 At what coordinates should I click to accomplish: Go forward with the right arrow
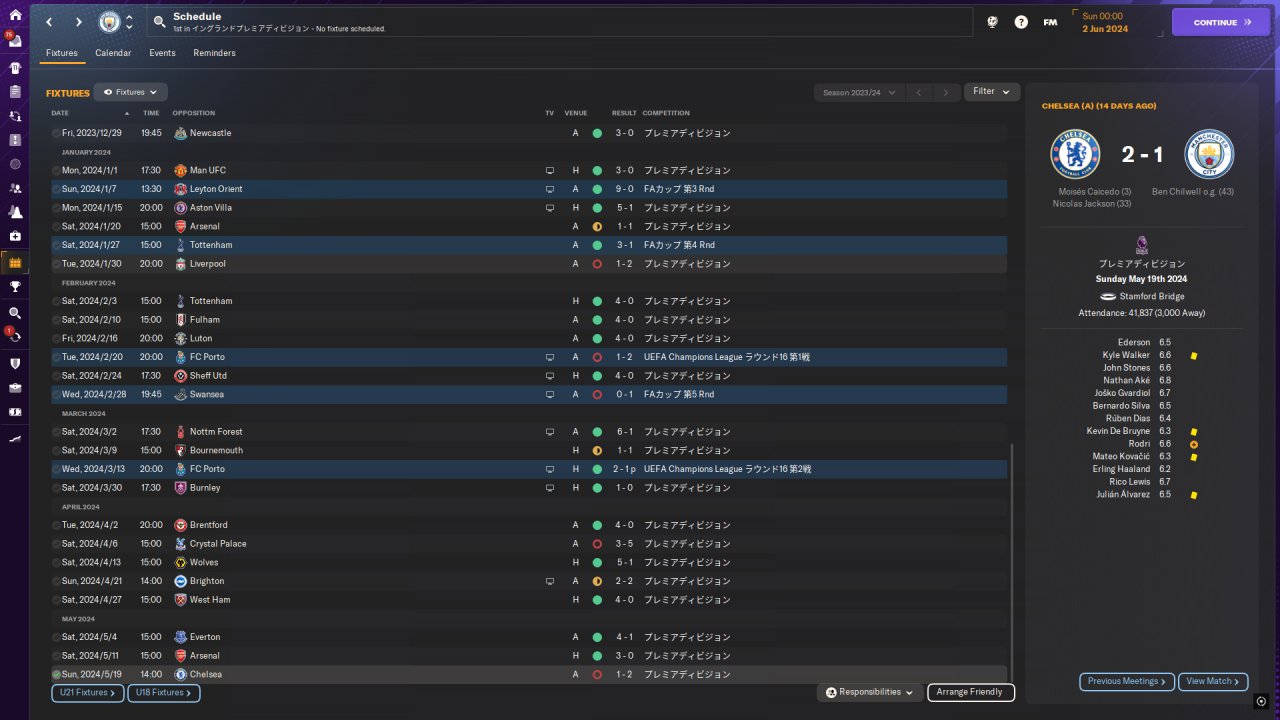[x=79, y=22]
